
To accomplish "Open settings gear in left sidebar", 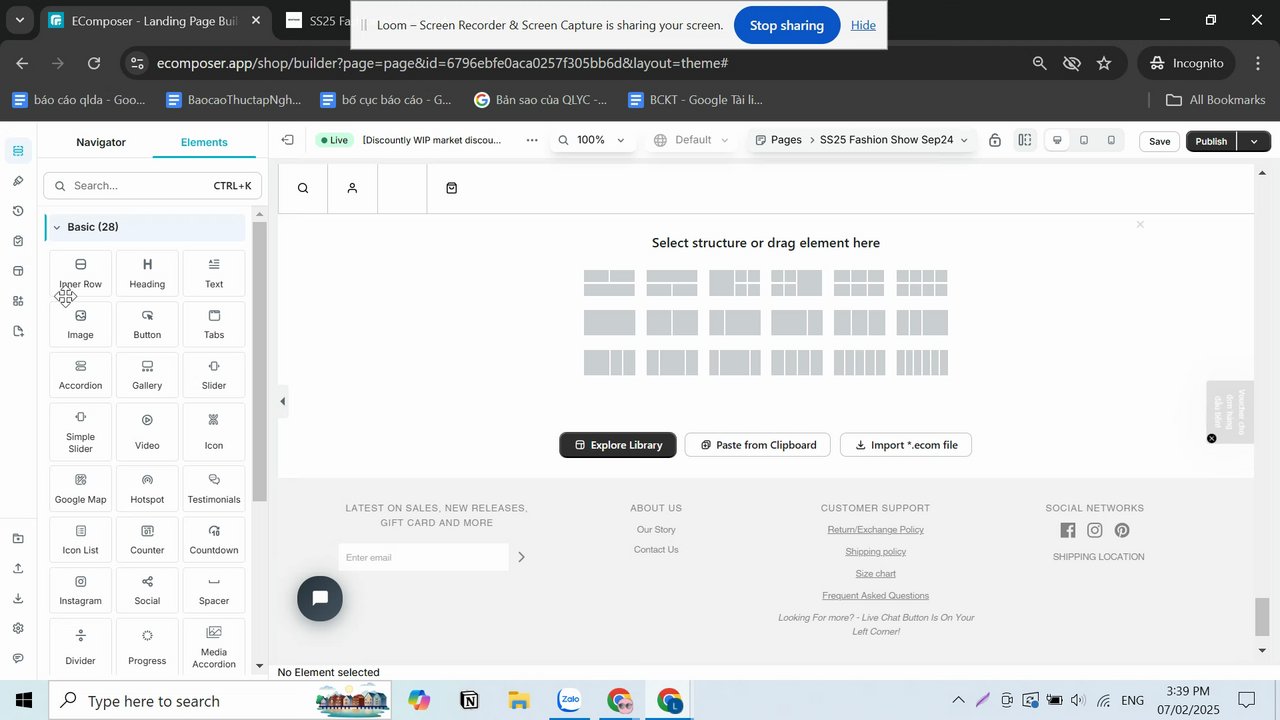I will coord(18,628).
